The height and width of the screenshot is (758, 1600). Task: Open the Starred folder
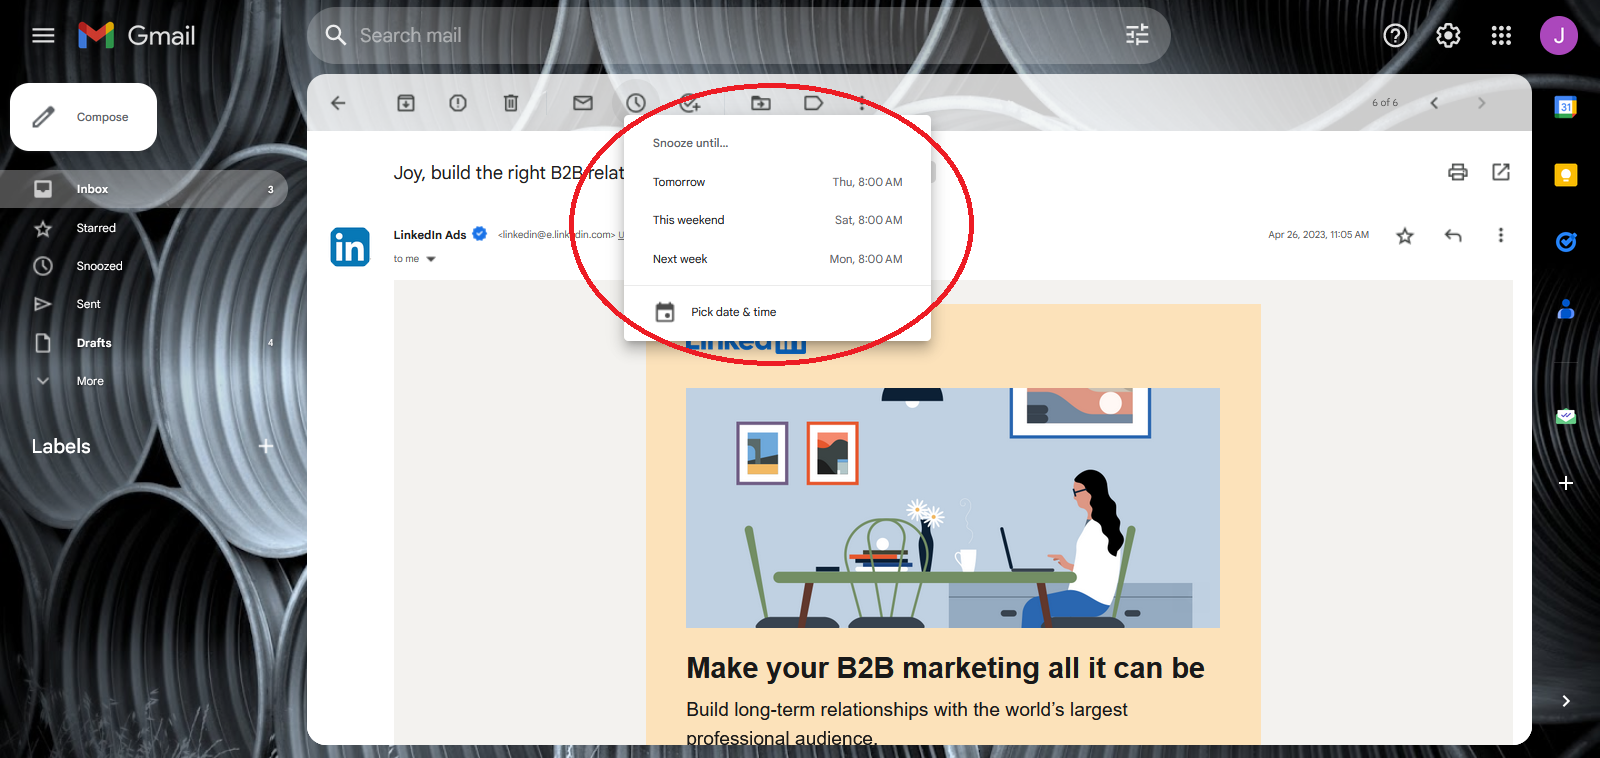[144, 228]
